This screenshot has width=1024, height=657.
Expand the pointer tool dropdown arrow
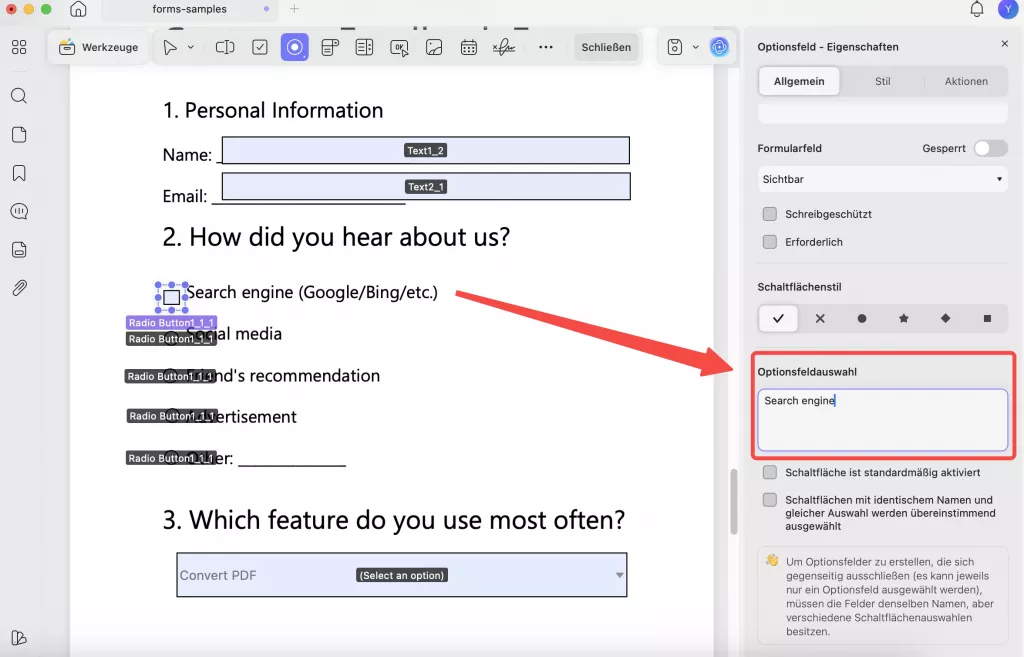pyautogui.click(x=191, y=47)
